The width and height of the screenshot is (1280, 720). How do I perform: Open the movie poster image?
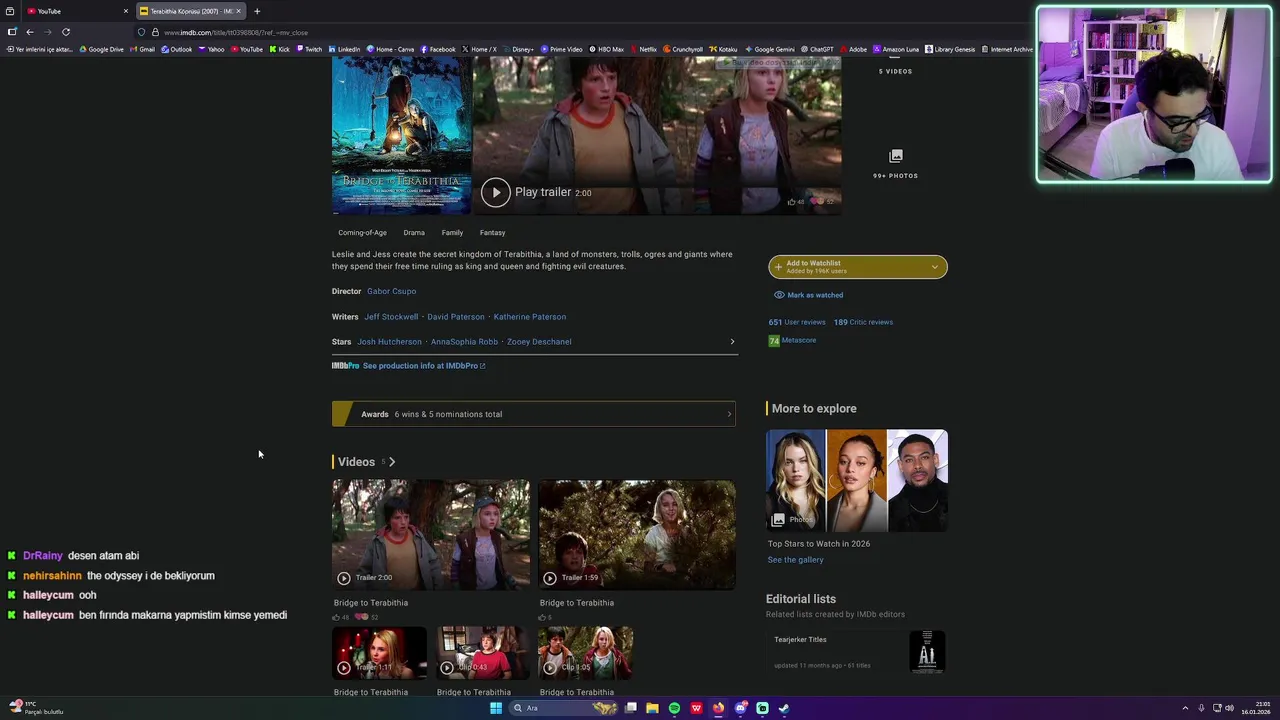click(x=401, y=135)
